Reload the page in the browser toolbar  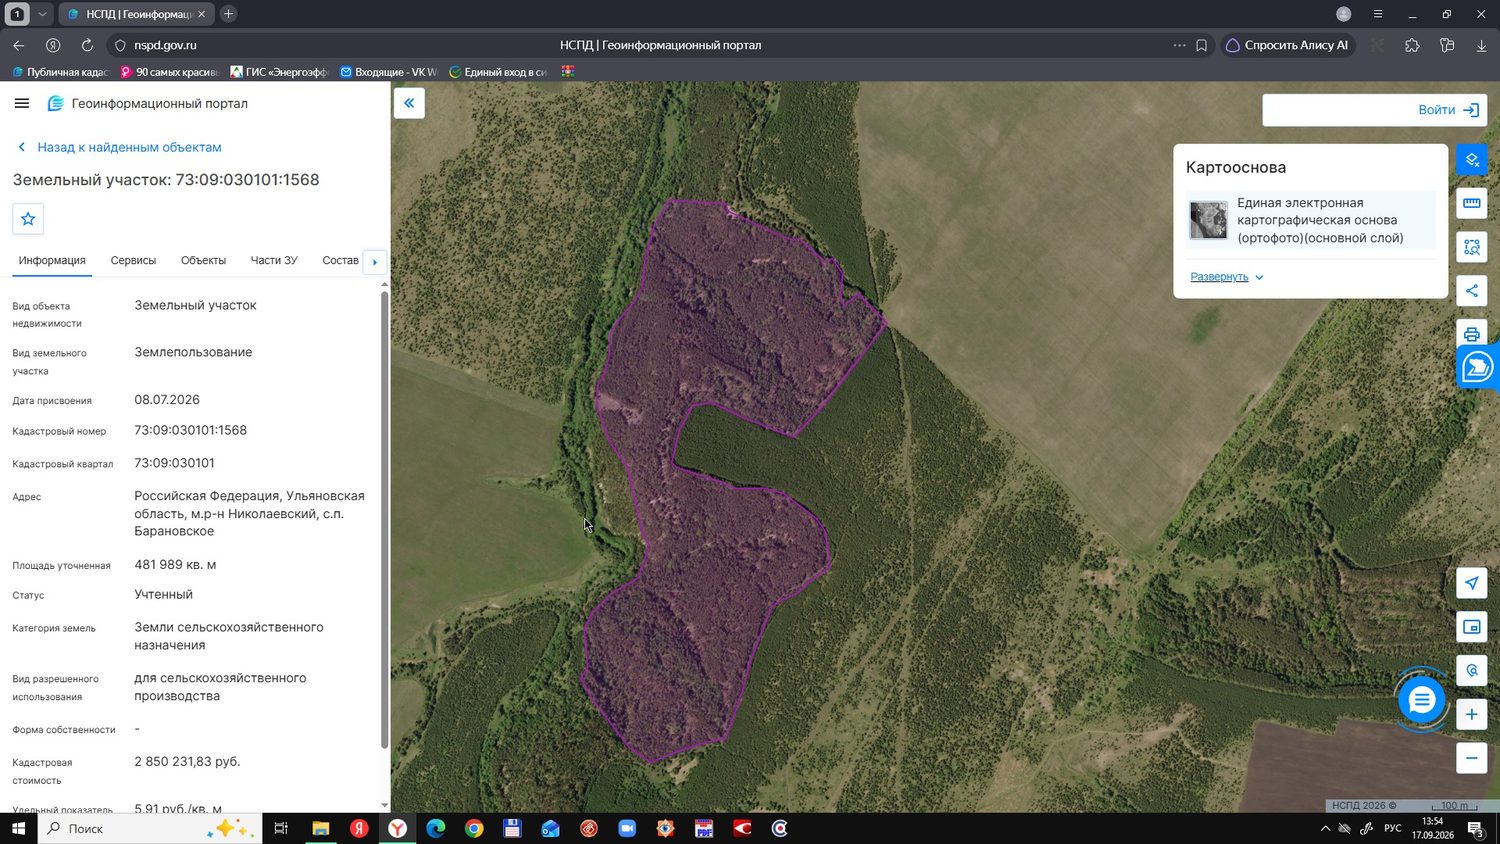[87, 45]
